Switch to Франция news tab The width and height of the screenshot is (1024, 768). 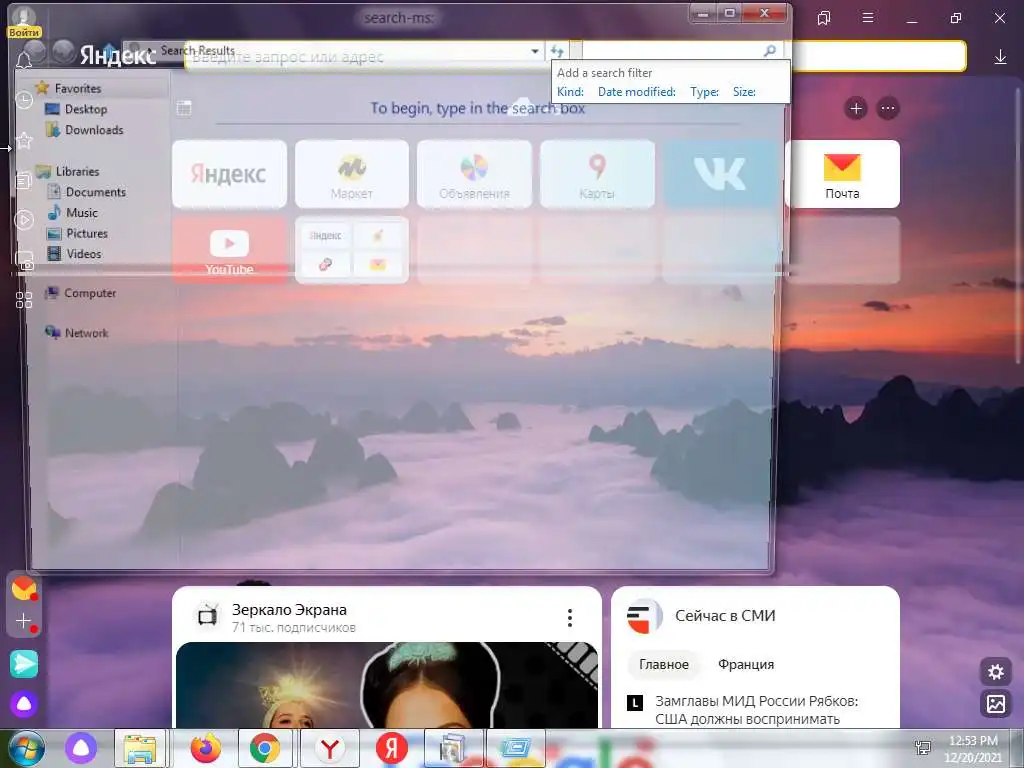(746, 664)
